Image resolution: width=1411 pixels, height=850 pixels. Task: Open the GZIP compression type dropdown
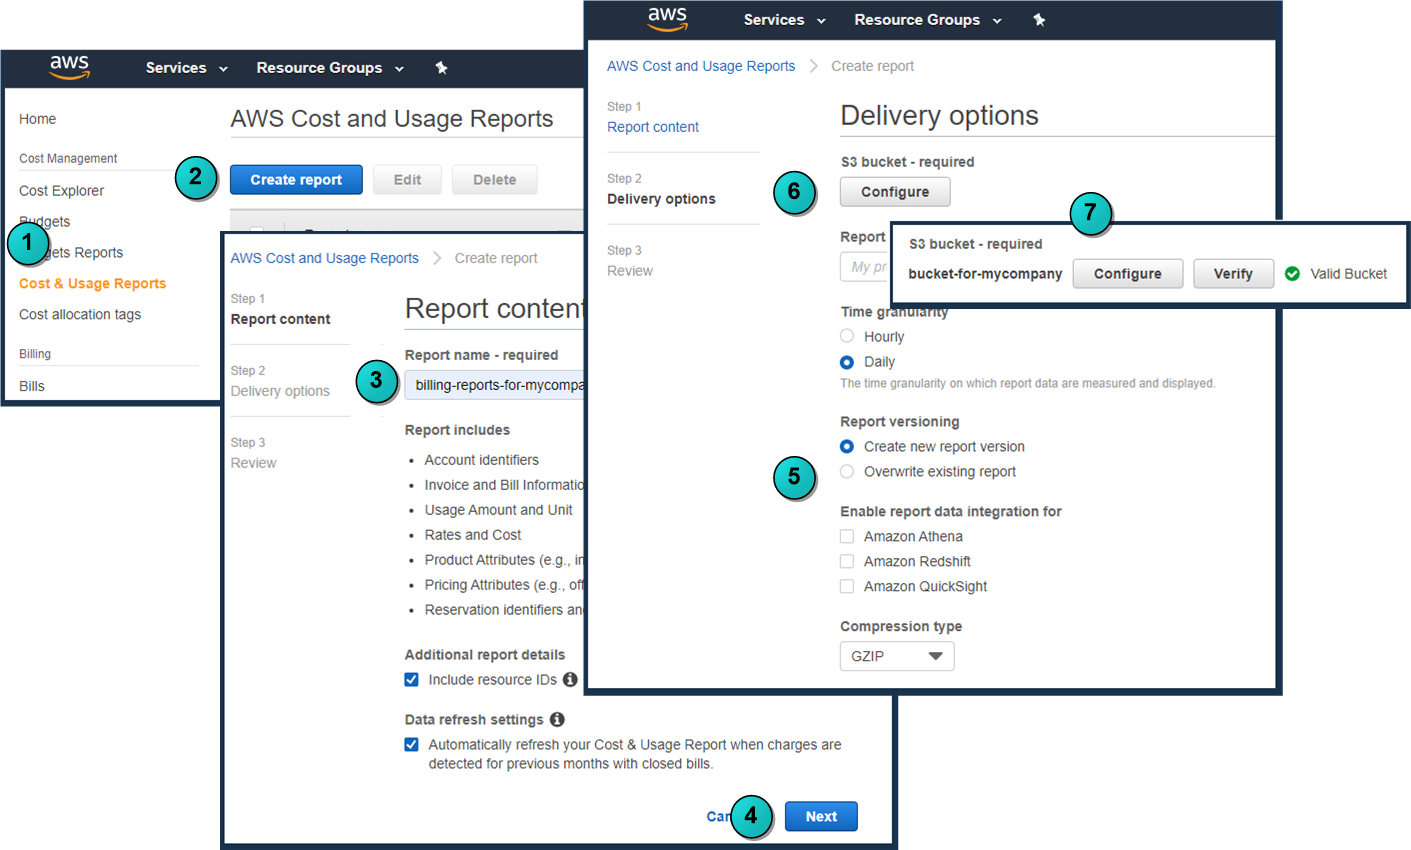coord(897,656)
